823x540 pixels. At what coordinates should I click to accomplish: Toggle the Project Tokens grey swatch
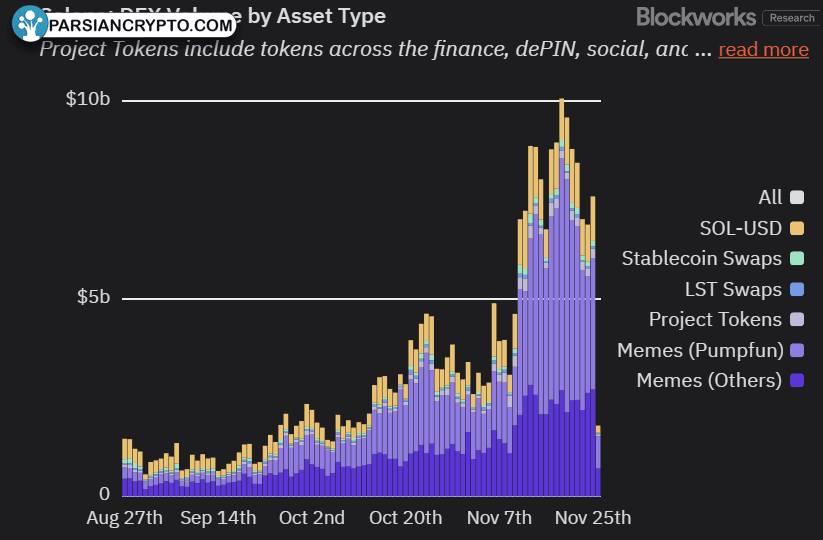click(797, 319)
